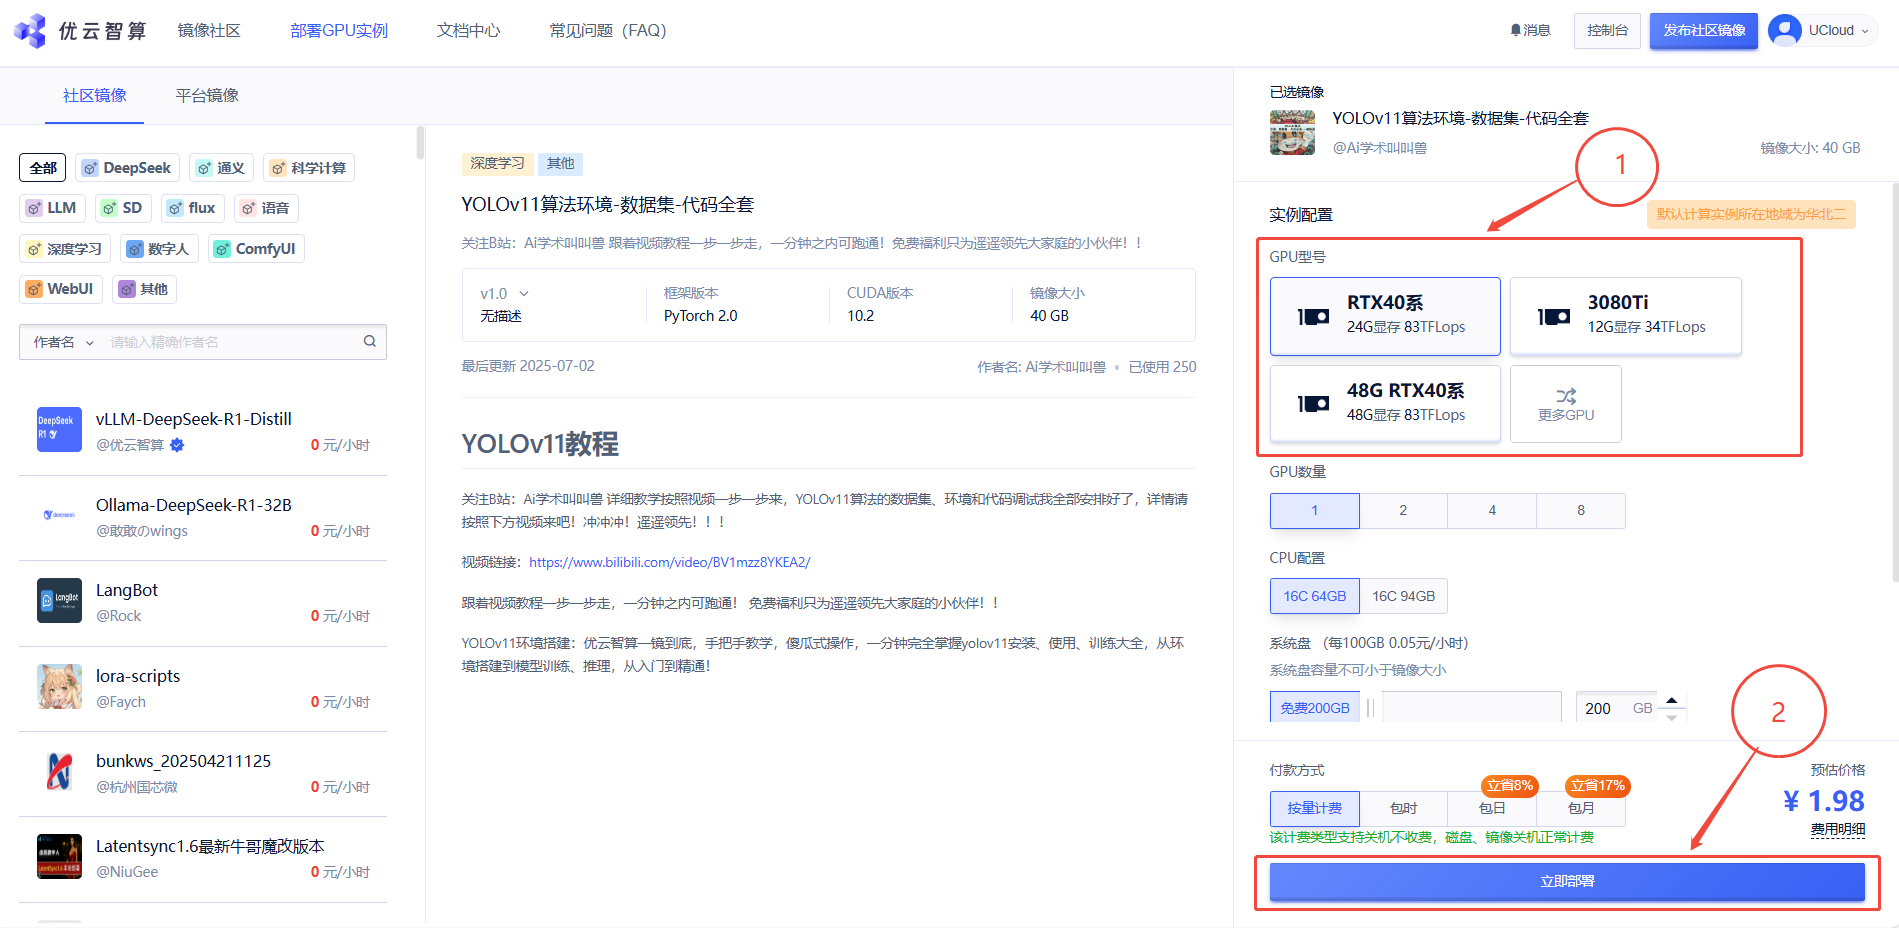Click the LangBot image icon
Viewport: 1899px width, 928px height.
click(x=59, y=600)
